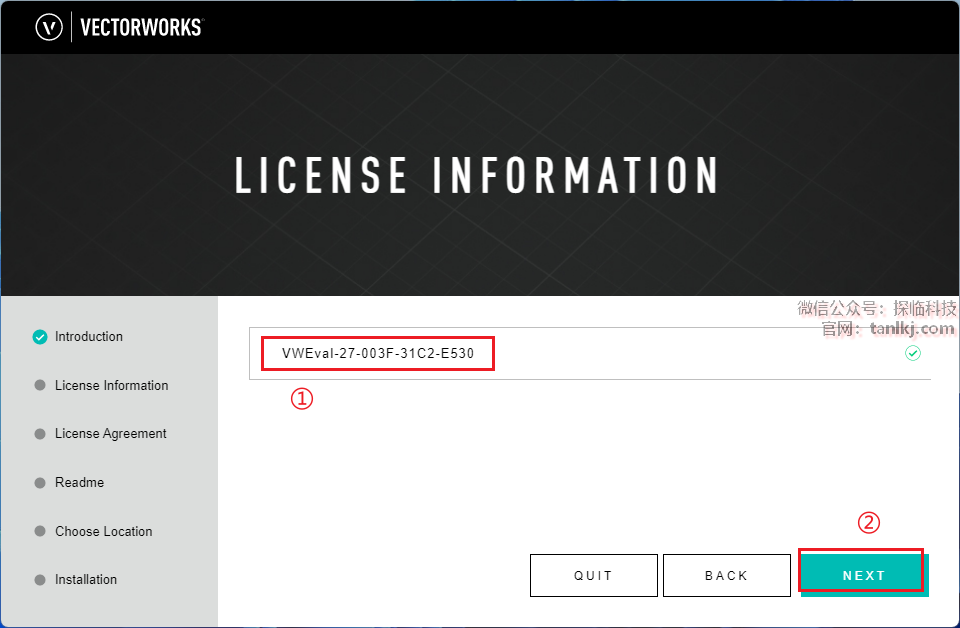The width and height of the screenshot is (960, 628).
Task: Select the Introduction step label
Action: (89, 337)
